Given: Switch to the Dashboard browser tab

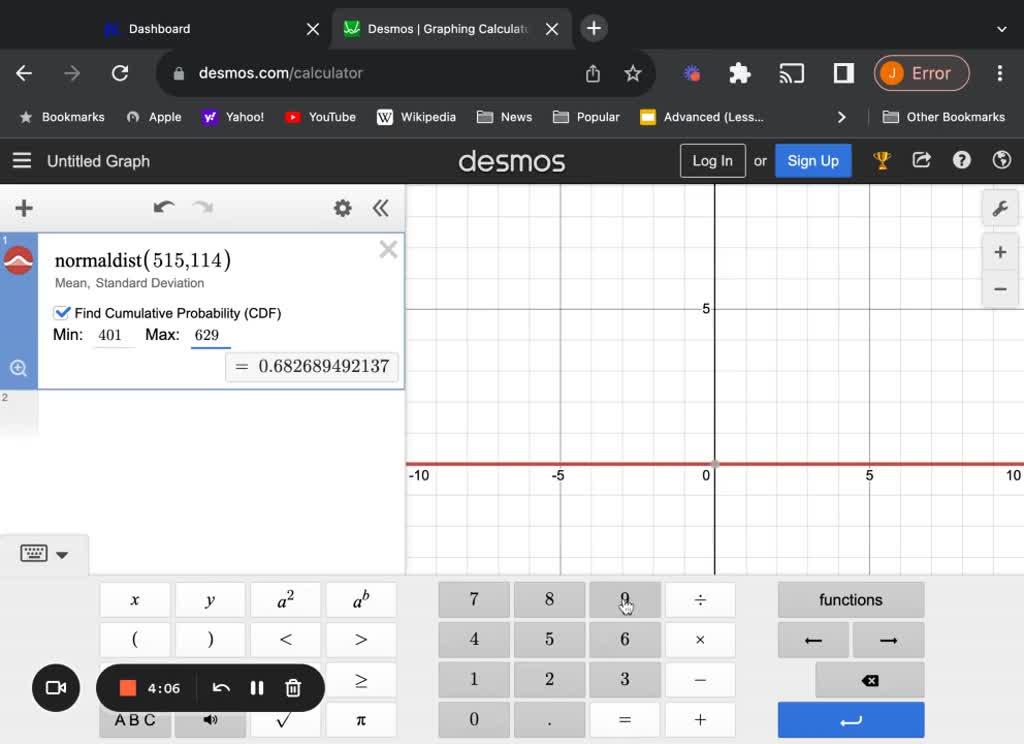Looking at the screenshot, I should [159, 29].
